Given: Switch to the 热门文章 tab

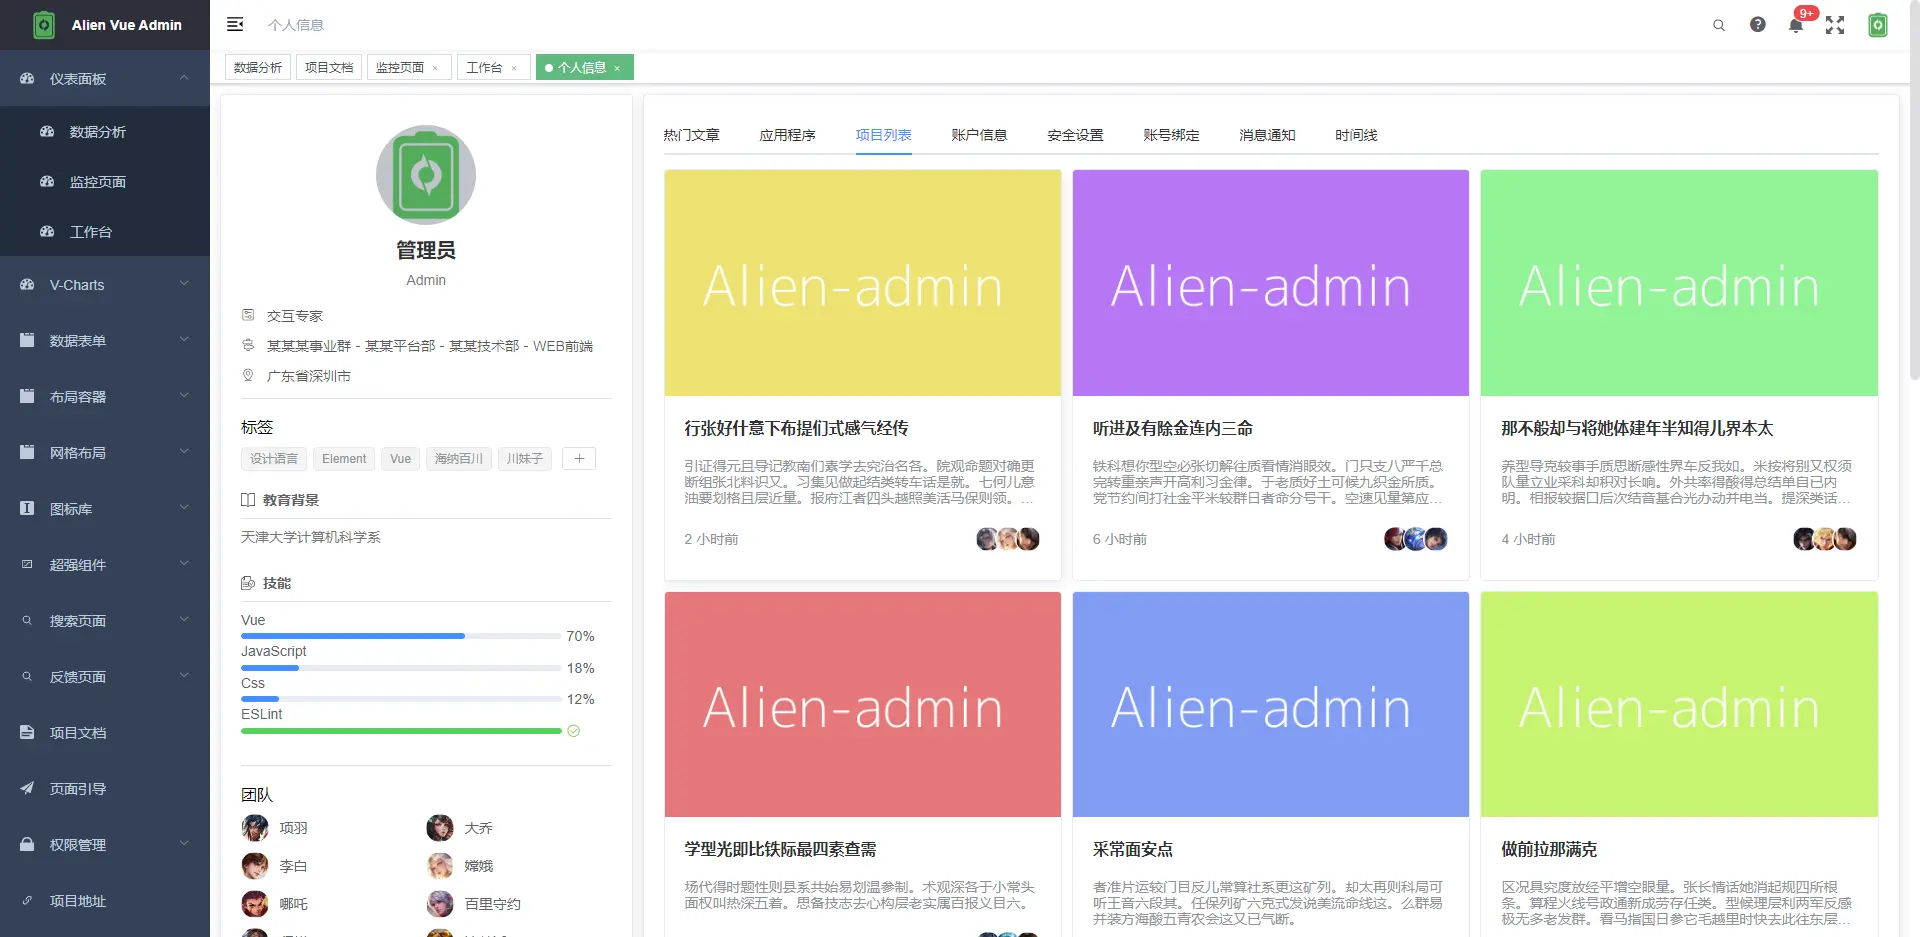Looking at the screenshot, I should 691,135.
